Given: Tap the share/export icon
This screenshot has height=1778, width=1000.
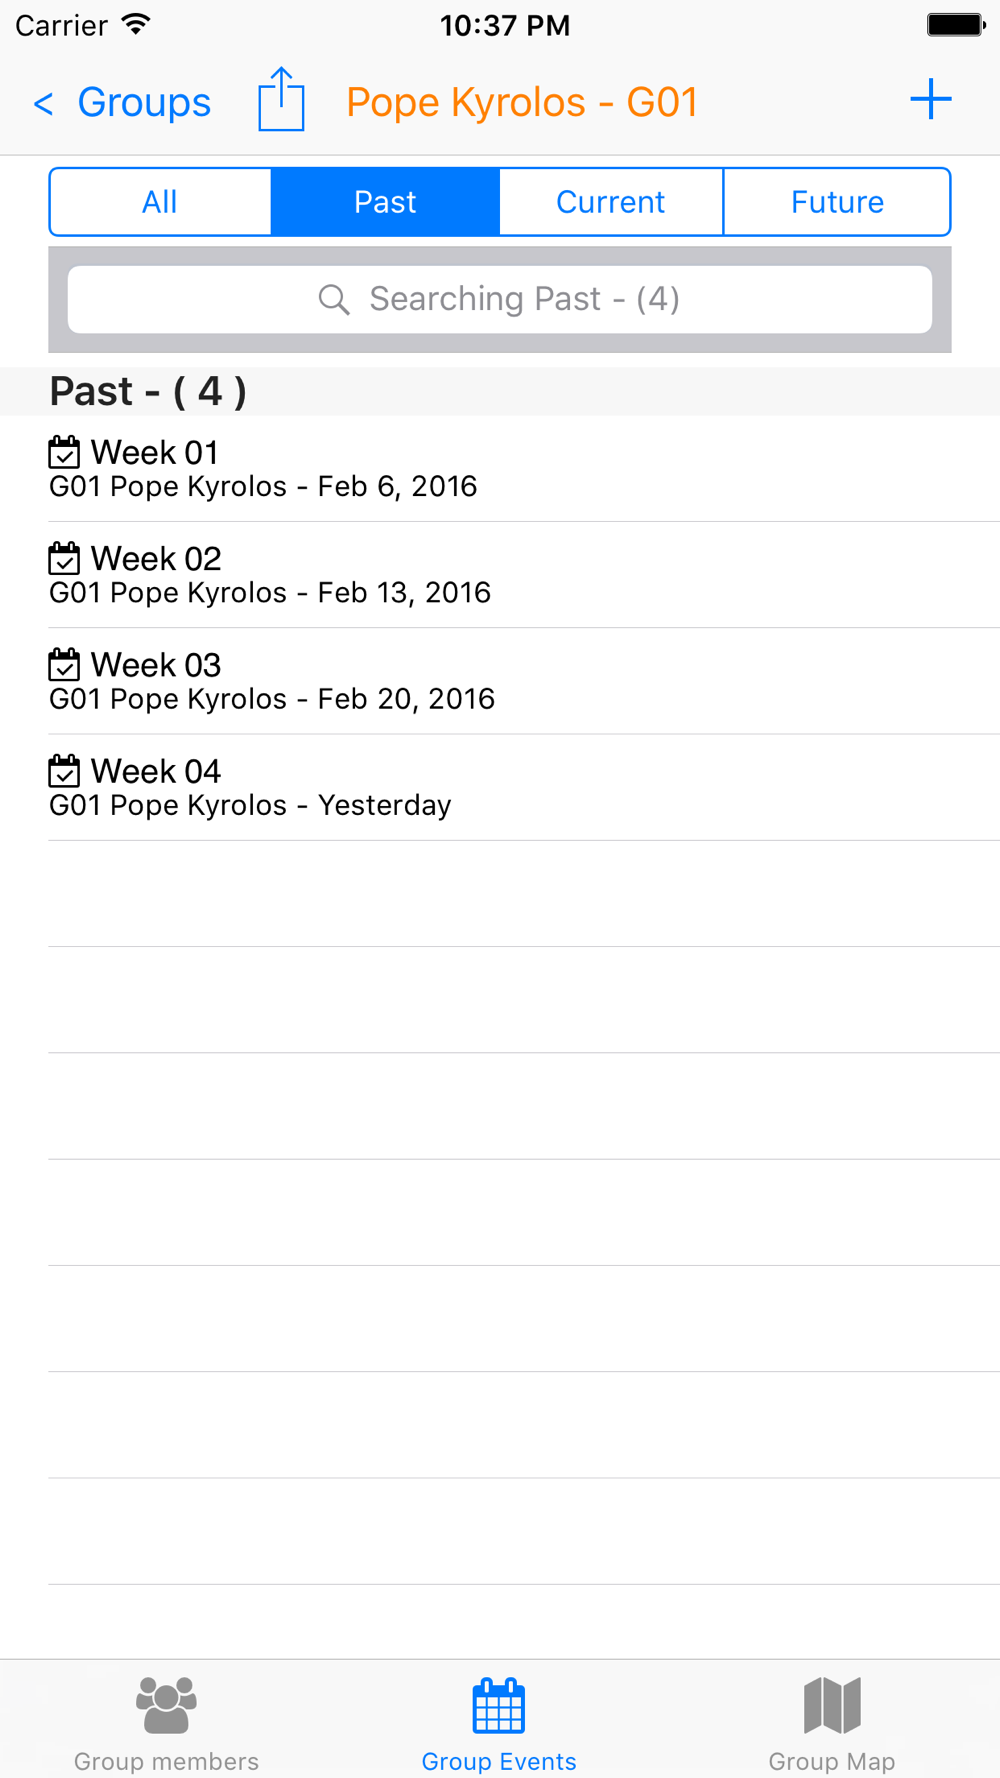Looking at the screenshot, I should point(281,99).
